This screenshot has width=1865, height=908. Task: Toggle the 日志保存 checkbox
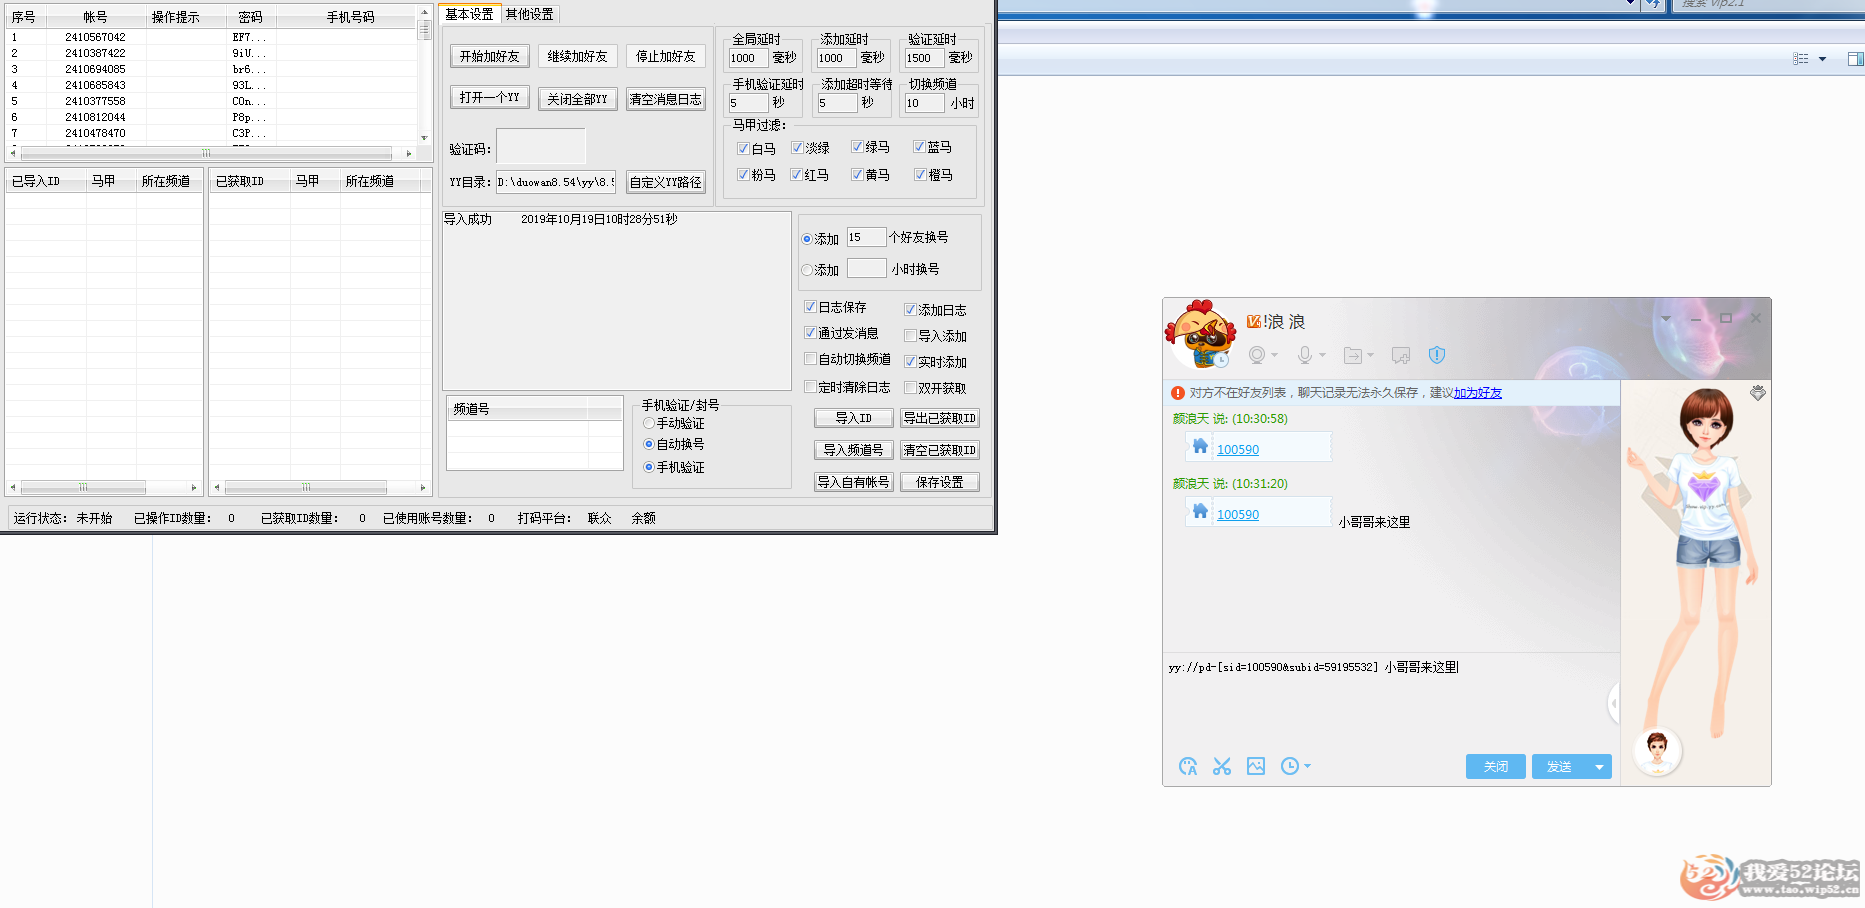810,307
